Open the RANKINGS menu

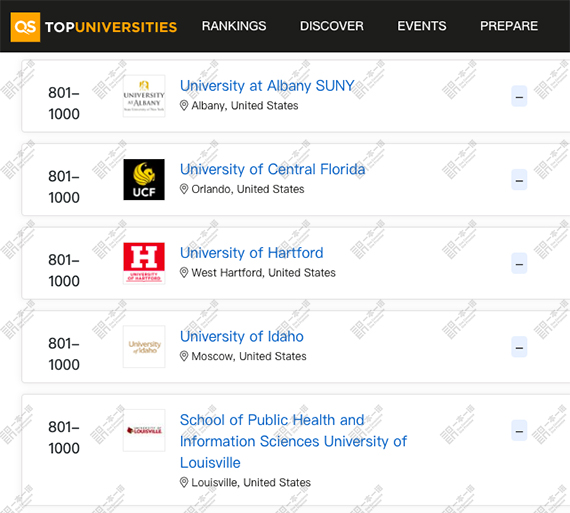tap(234, 26)
